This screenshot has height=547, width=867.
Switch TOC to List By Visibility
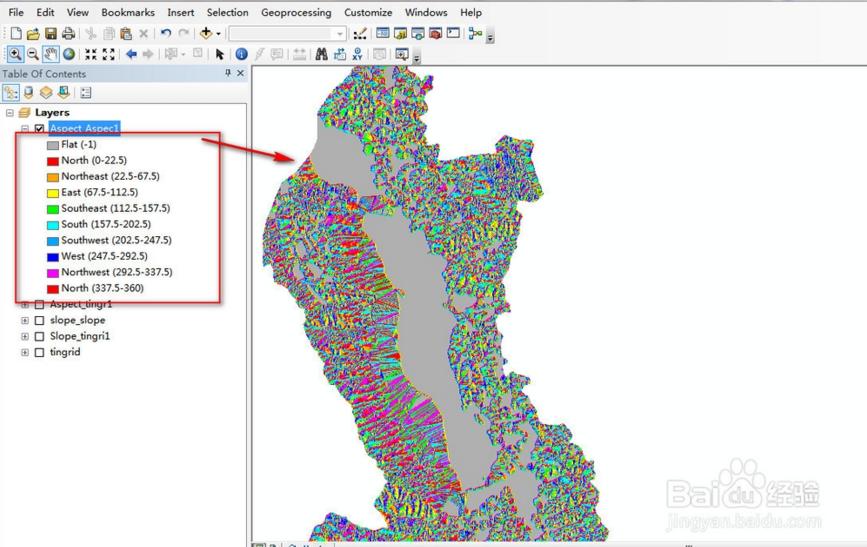[46, 92]
